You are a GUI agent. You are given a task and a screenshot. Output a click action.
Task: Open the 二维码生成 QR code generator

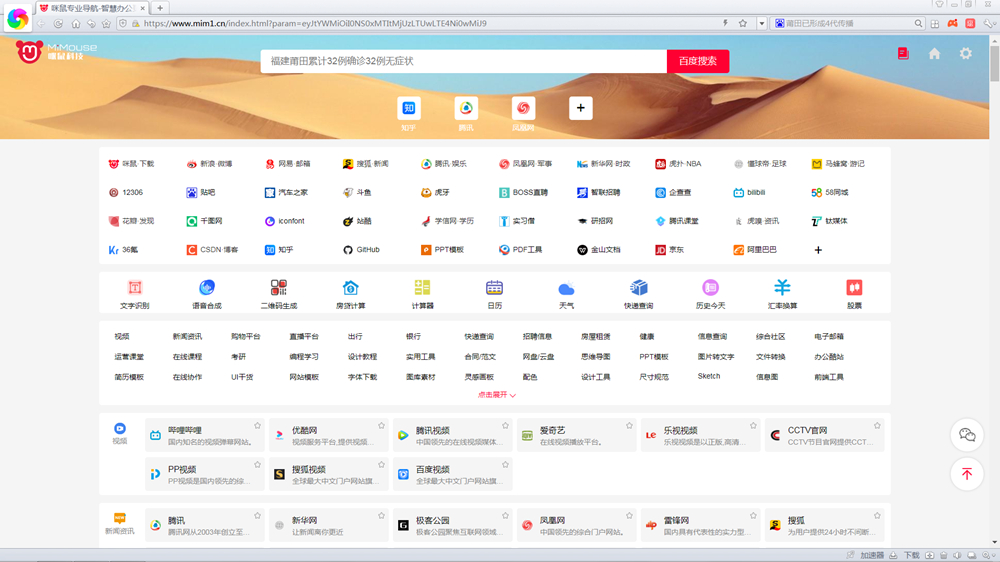[279, 294]
